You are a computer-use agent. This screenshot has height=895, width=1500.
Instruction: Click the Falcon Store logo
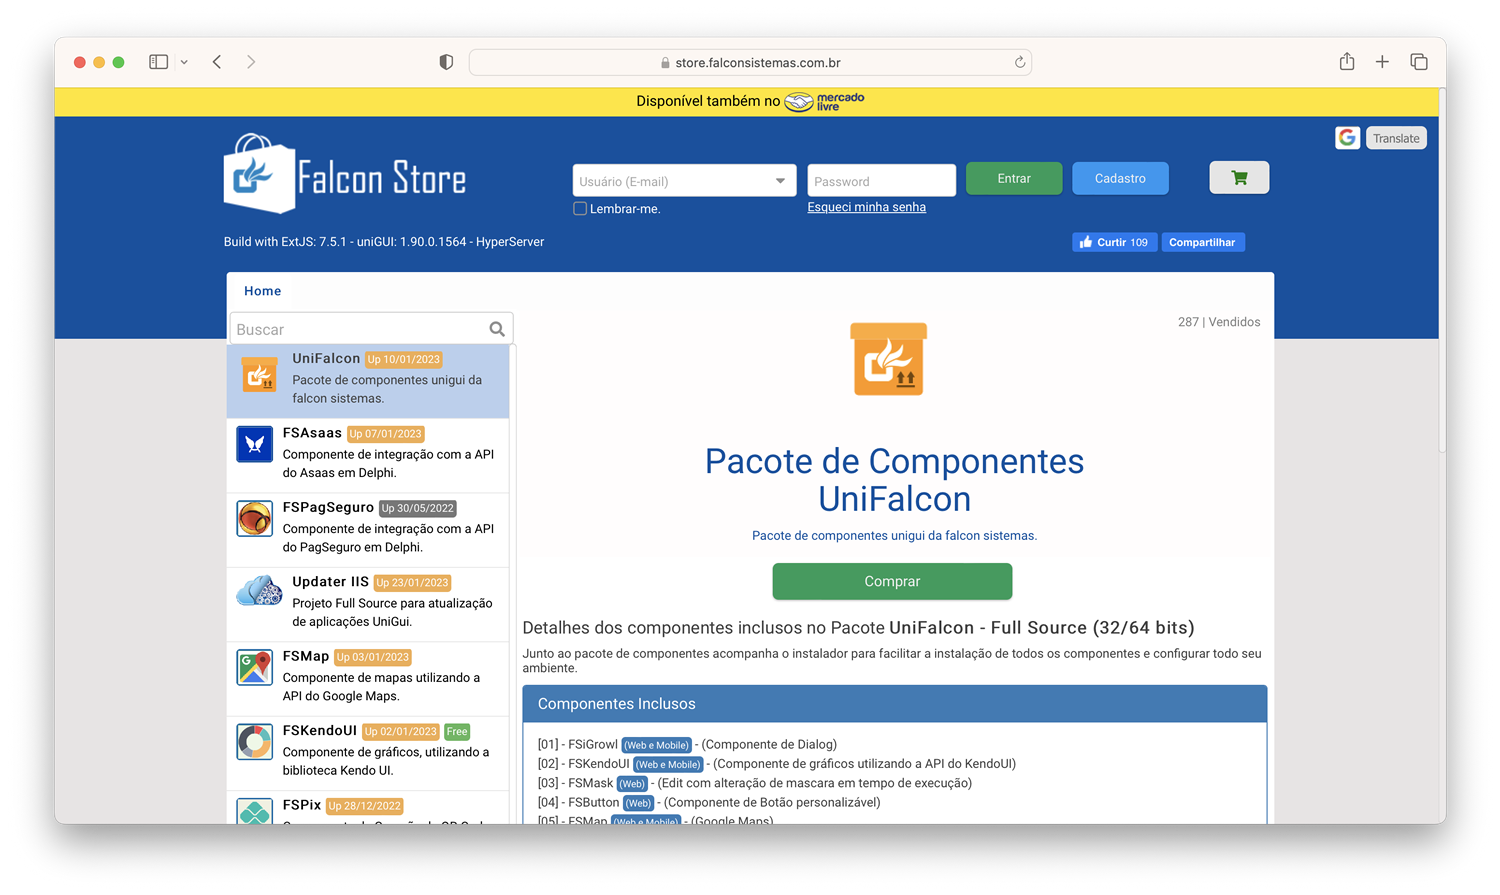tap(345, 174)
